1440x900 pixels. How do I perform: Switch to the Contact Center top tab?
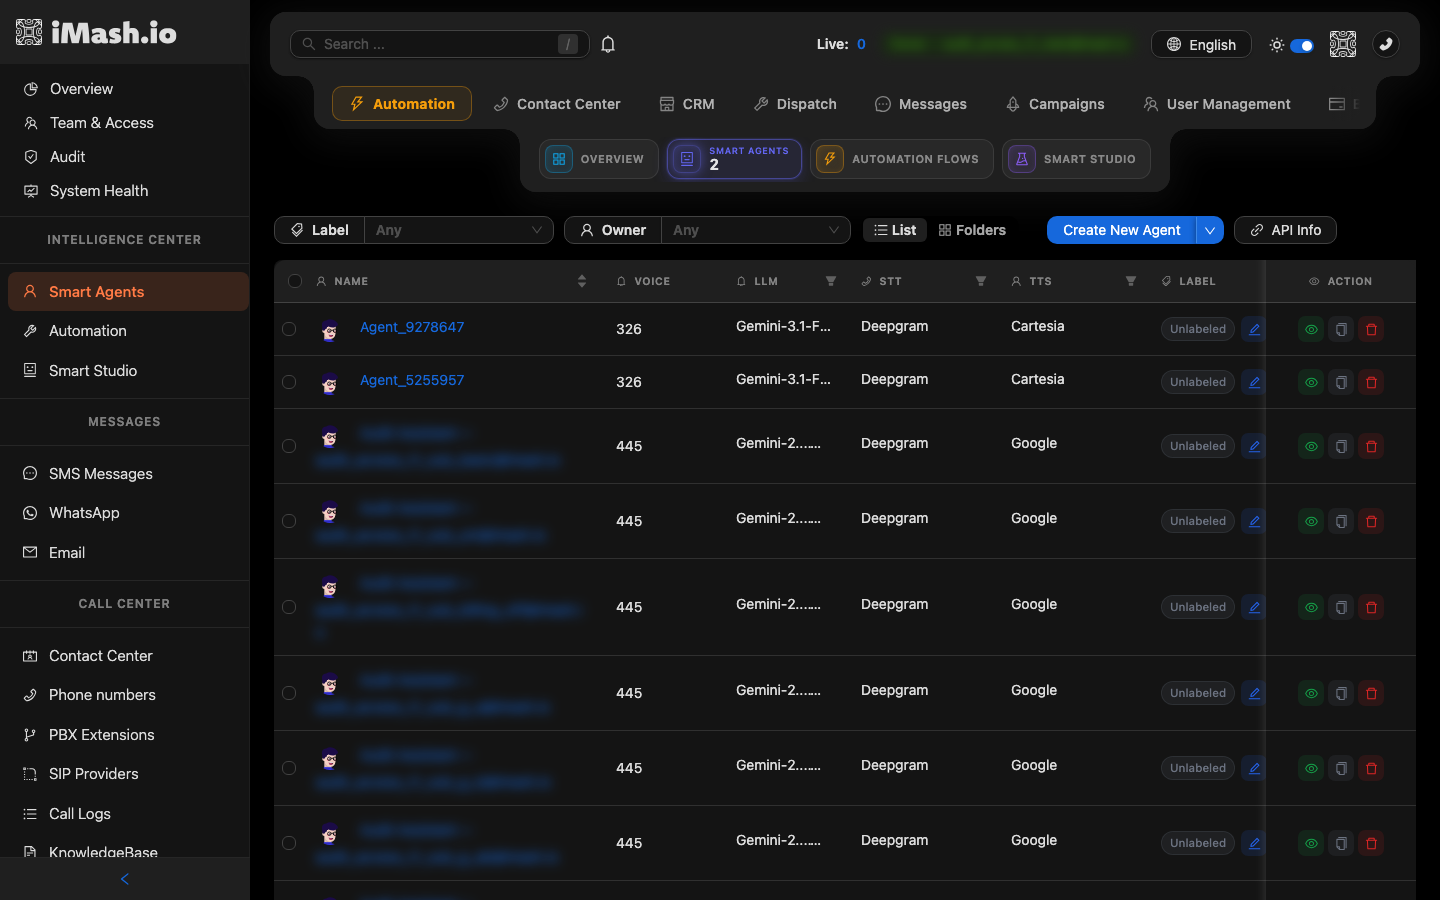click(x=557, y=104)
